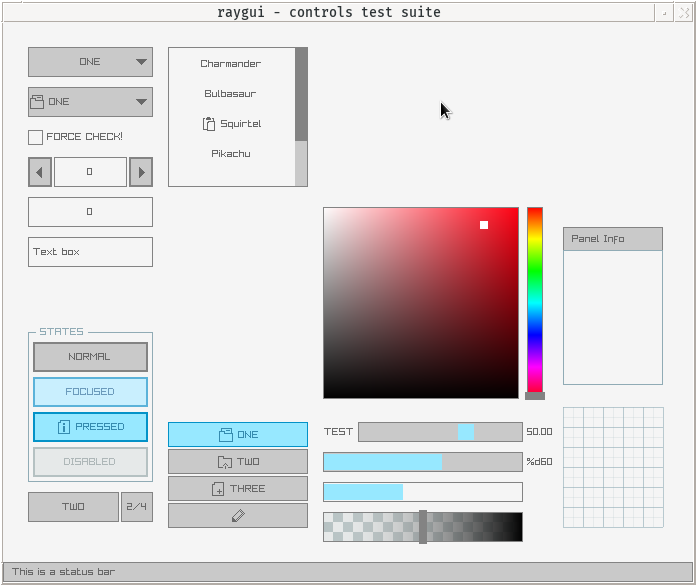The width and height of the screenshot is (696, 585).
Task: Click the right arrow of the spinner
Action: 141,172
